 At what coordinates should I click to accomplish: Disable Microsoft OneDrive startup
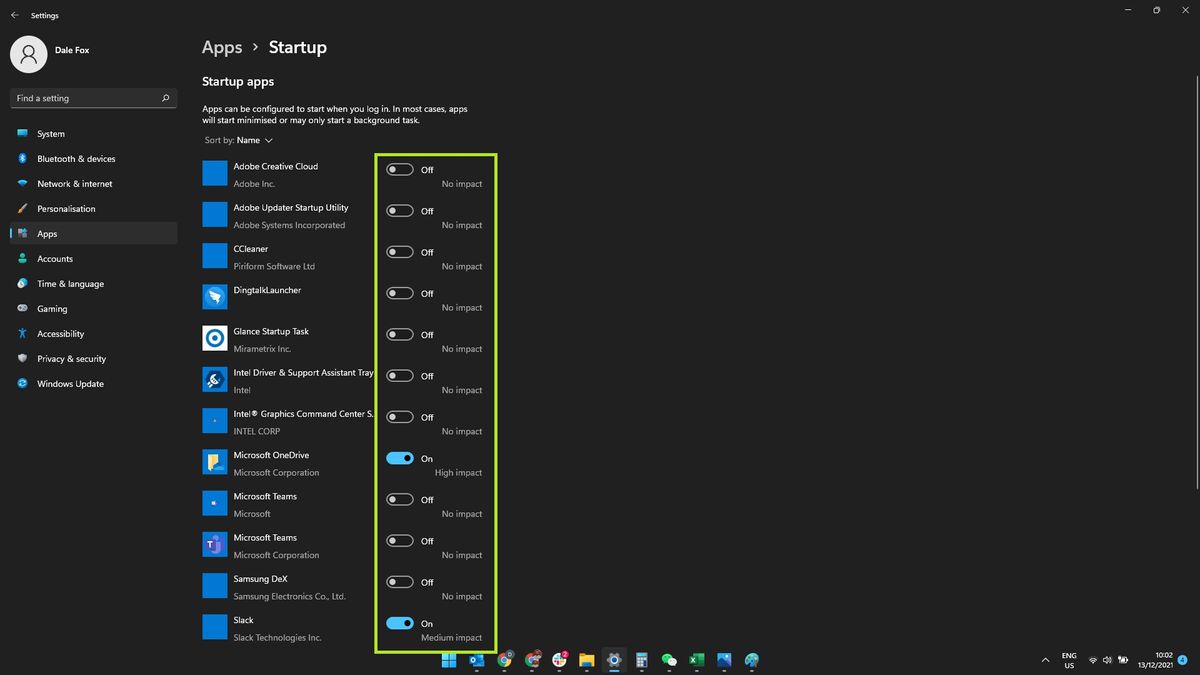(x=400, y=457)
